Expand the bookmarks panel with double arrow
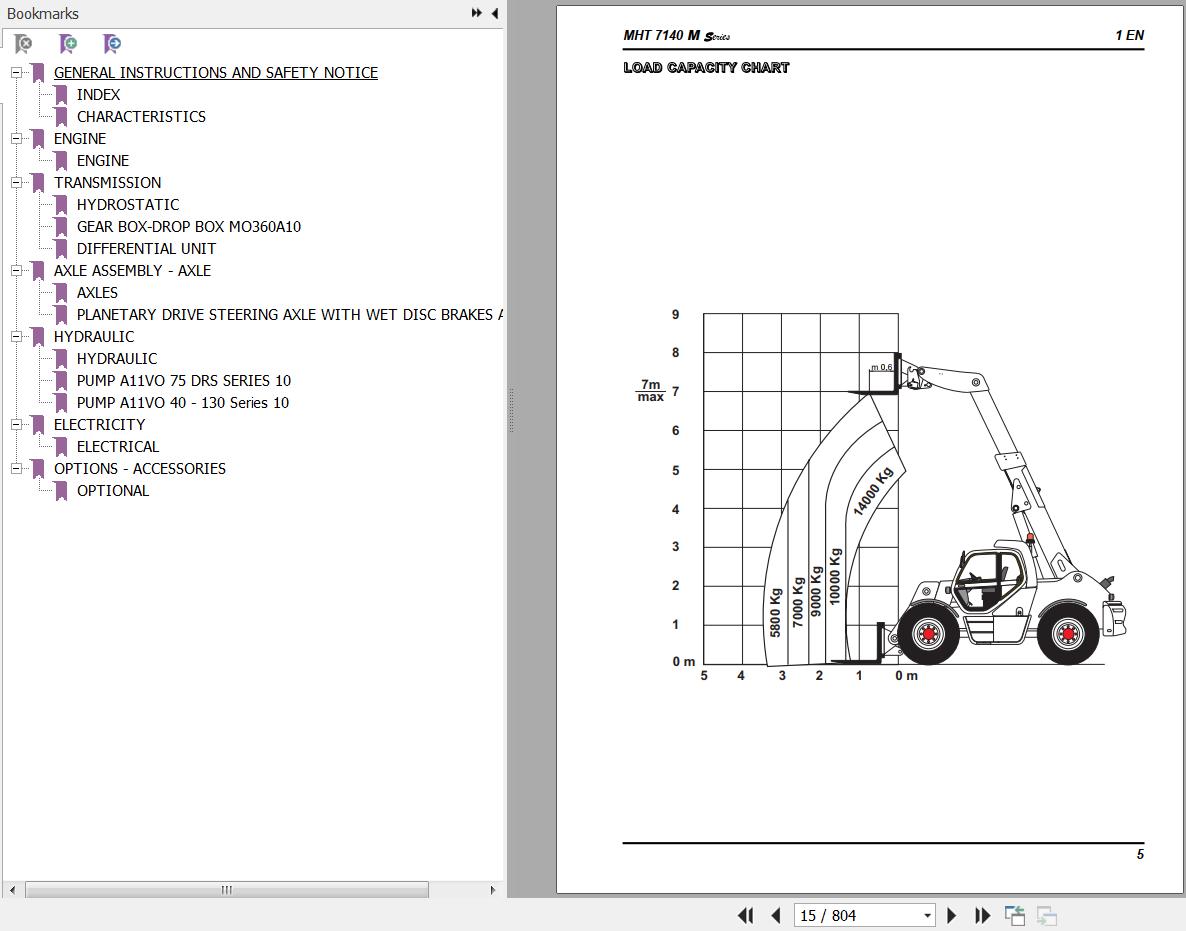This screenshot has width=1186, height=931. tap(477, 13)
